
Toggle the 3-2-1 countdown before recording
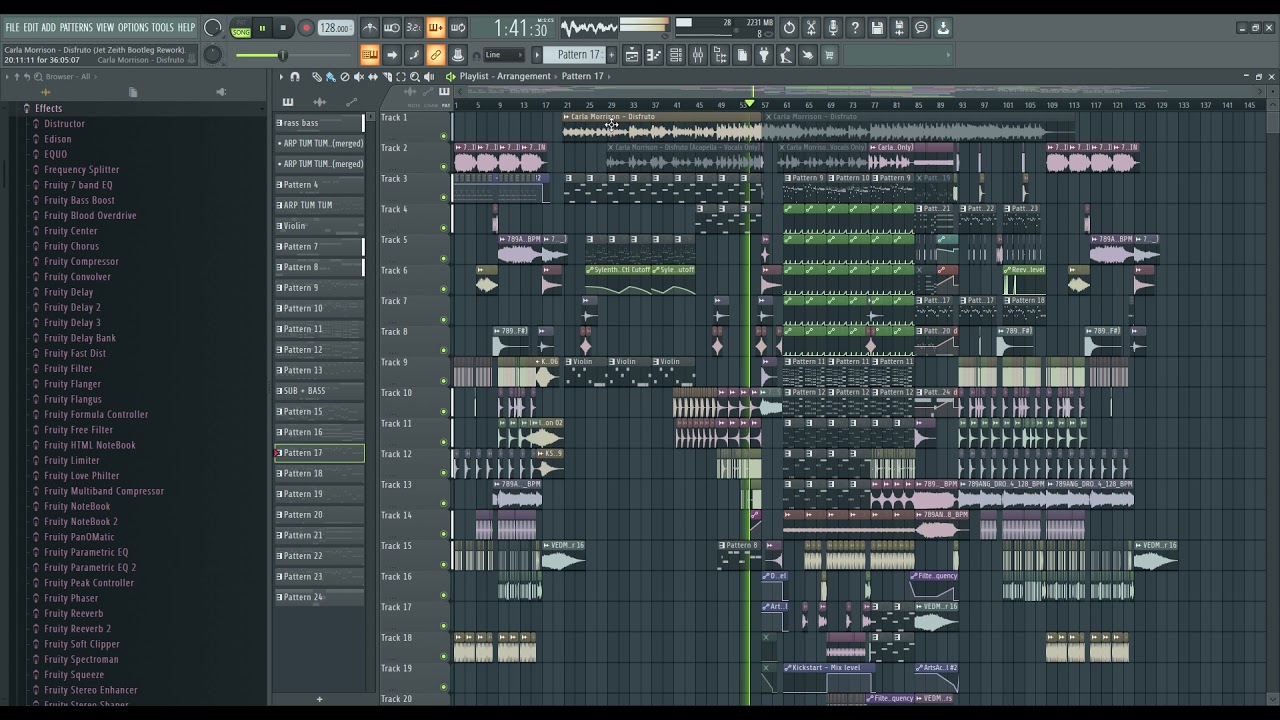(414, 27)
